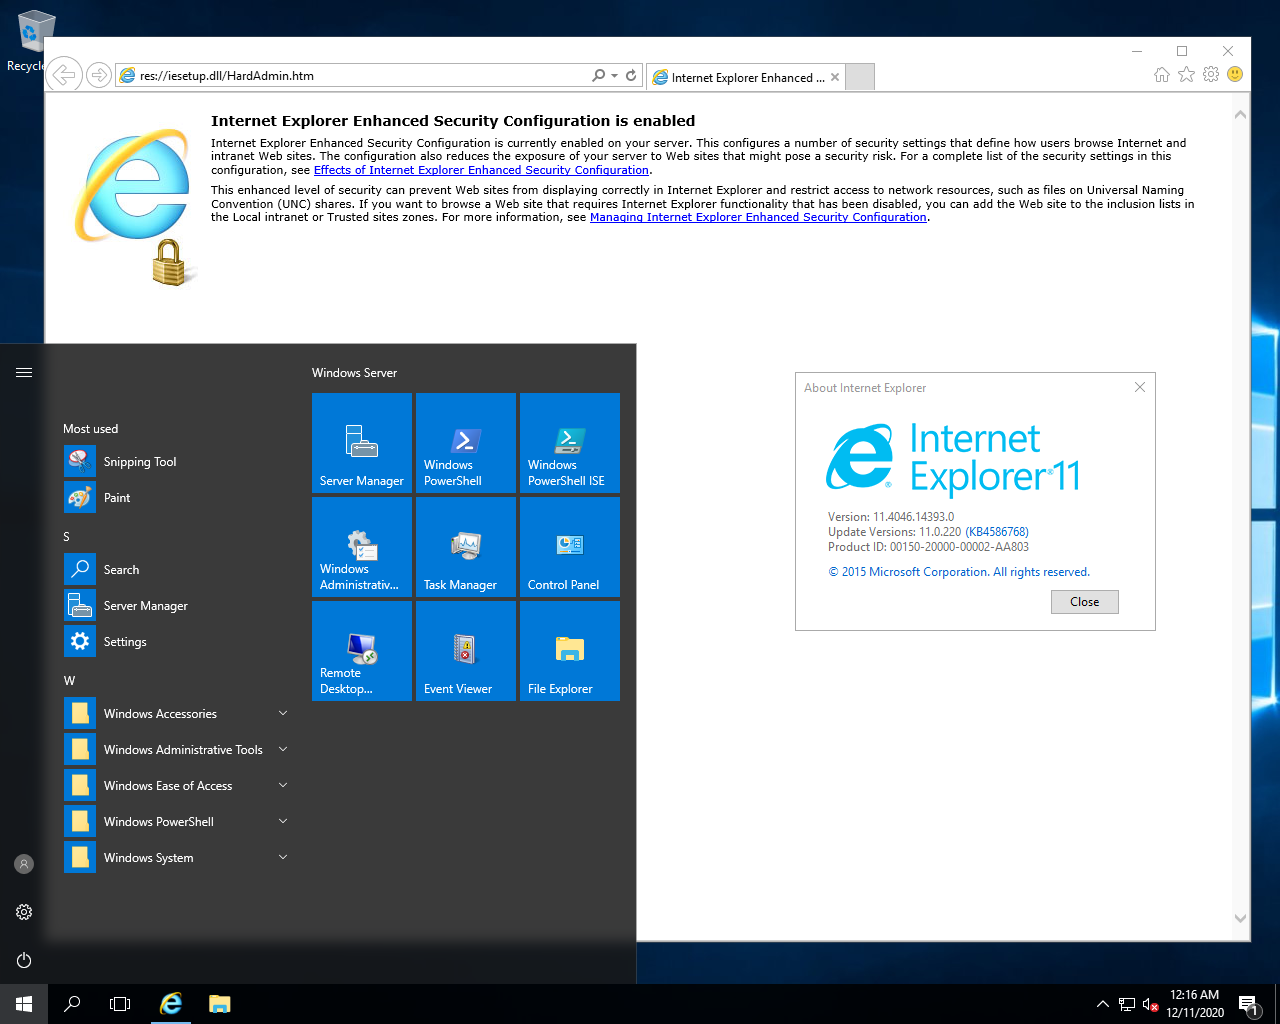Image resolution: width=1280 pixels, height=1024 pixels.
Task: Click IE page scrollbar up arrow
Action: [x=1240, y=115]
